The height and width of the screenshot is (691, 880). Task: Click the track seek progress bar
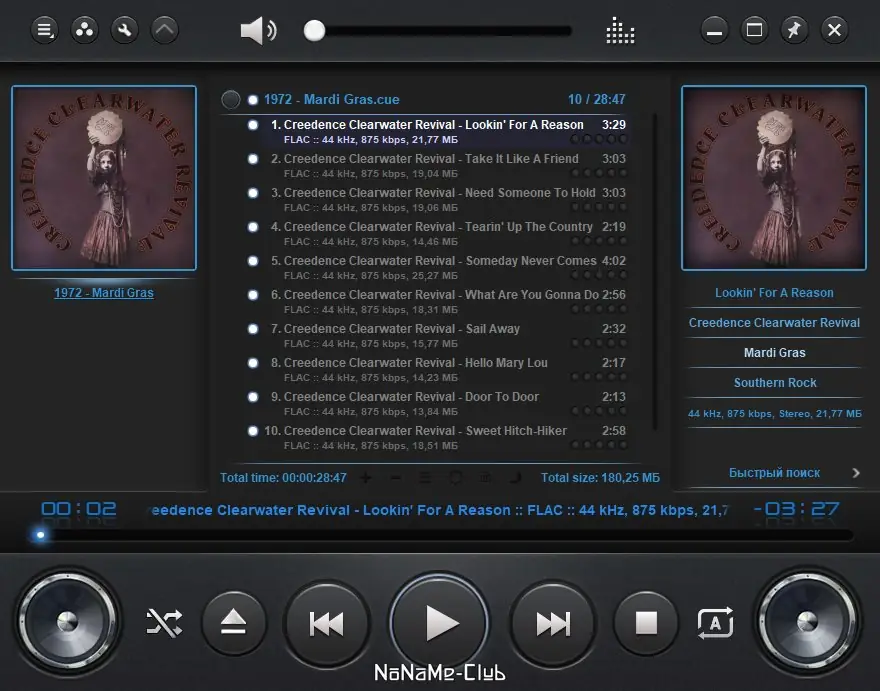point(443,535)
